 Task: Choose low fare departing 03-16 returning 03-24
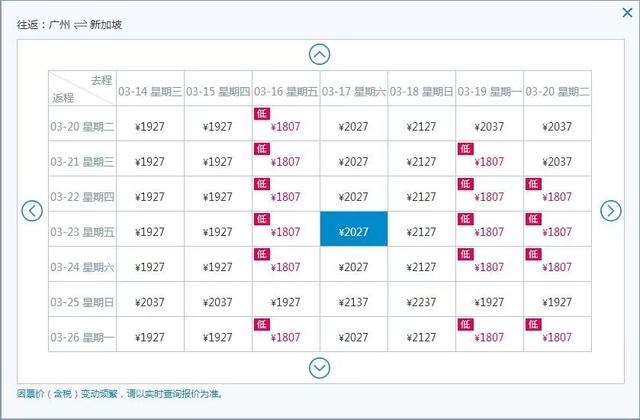286,264
